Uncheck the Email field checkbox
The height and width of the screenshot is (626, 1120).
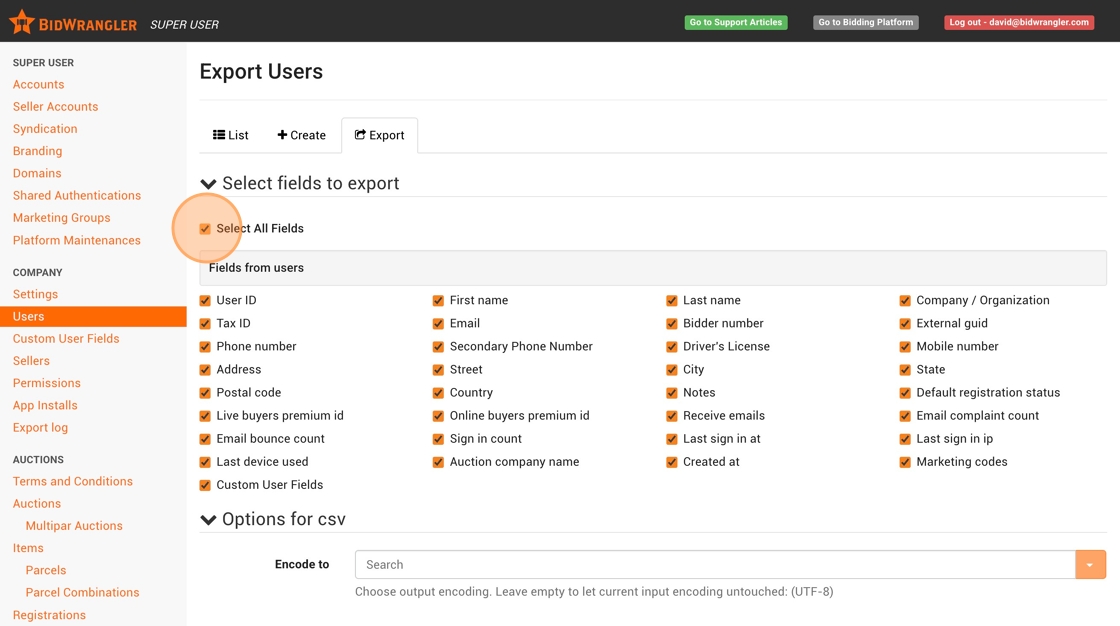(x=438, y=324)
